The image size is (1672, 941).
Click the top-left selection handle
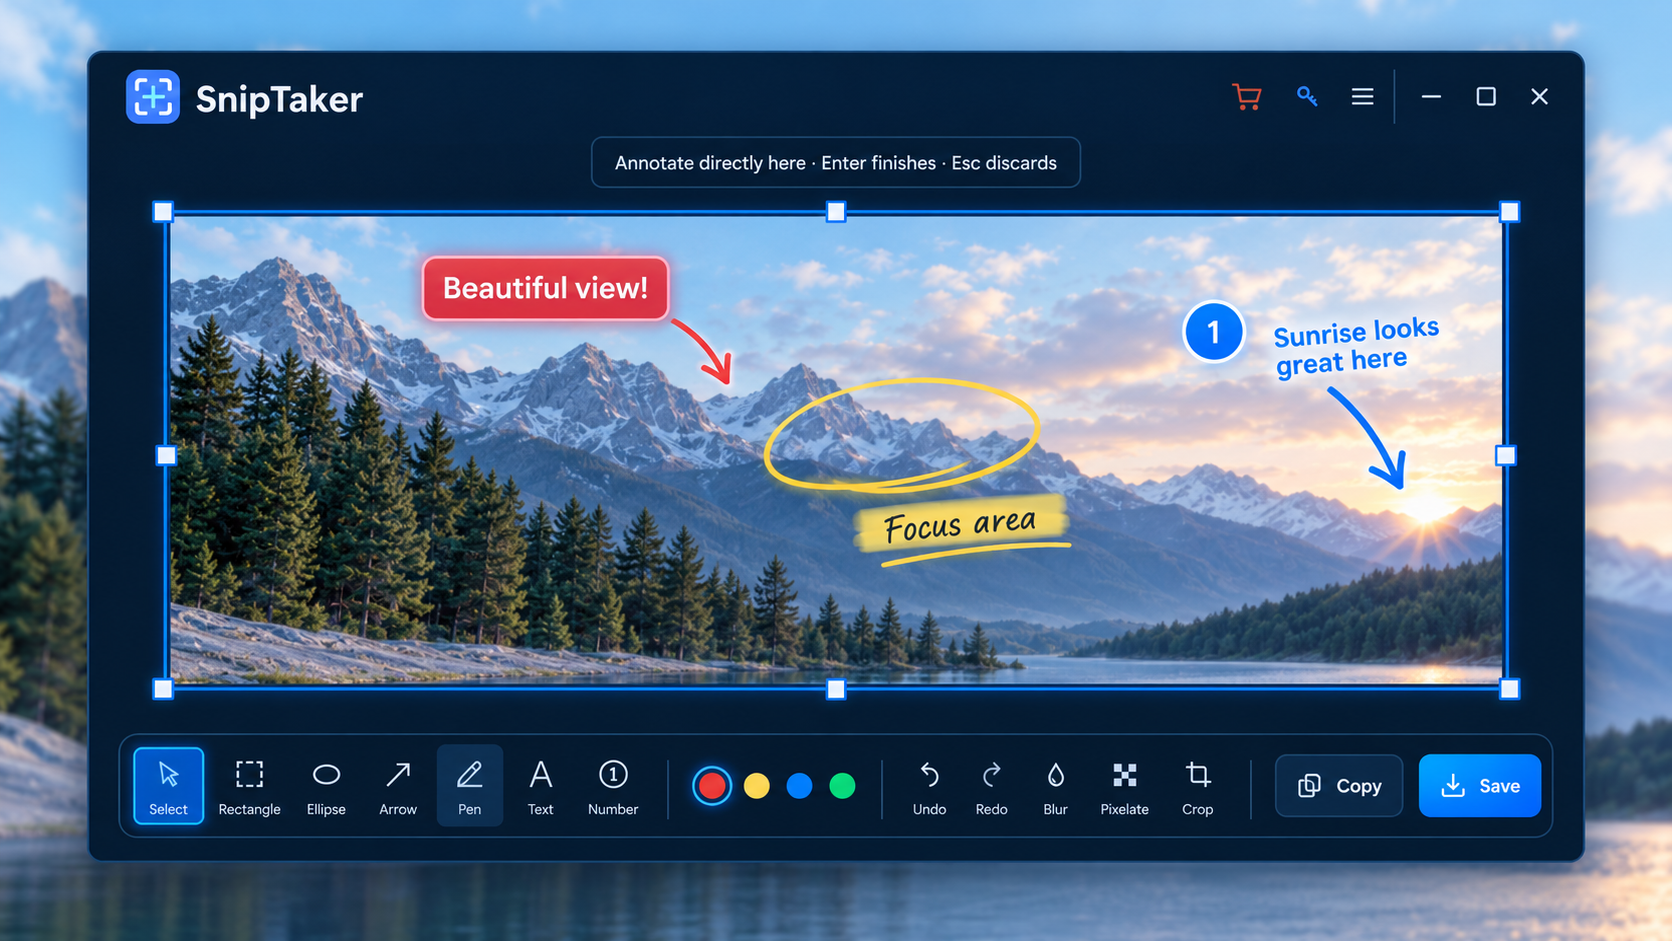(x=163, y=212)
